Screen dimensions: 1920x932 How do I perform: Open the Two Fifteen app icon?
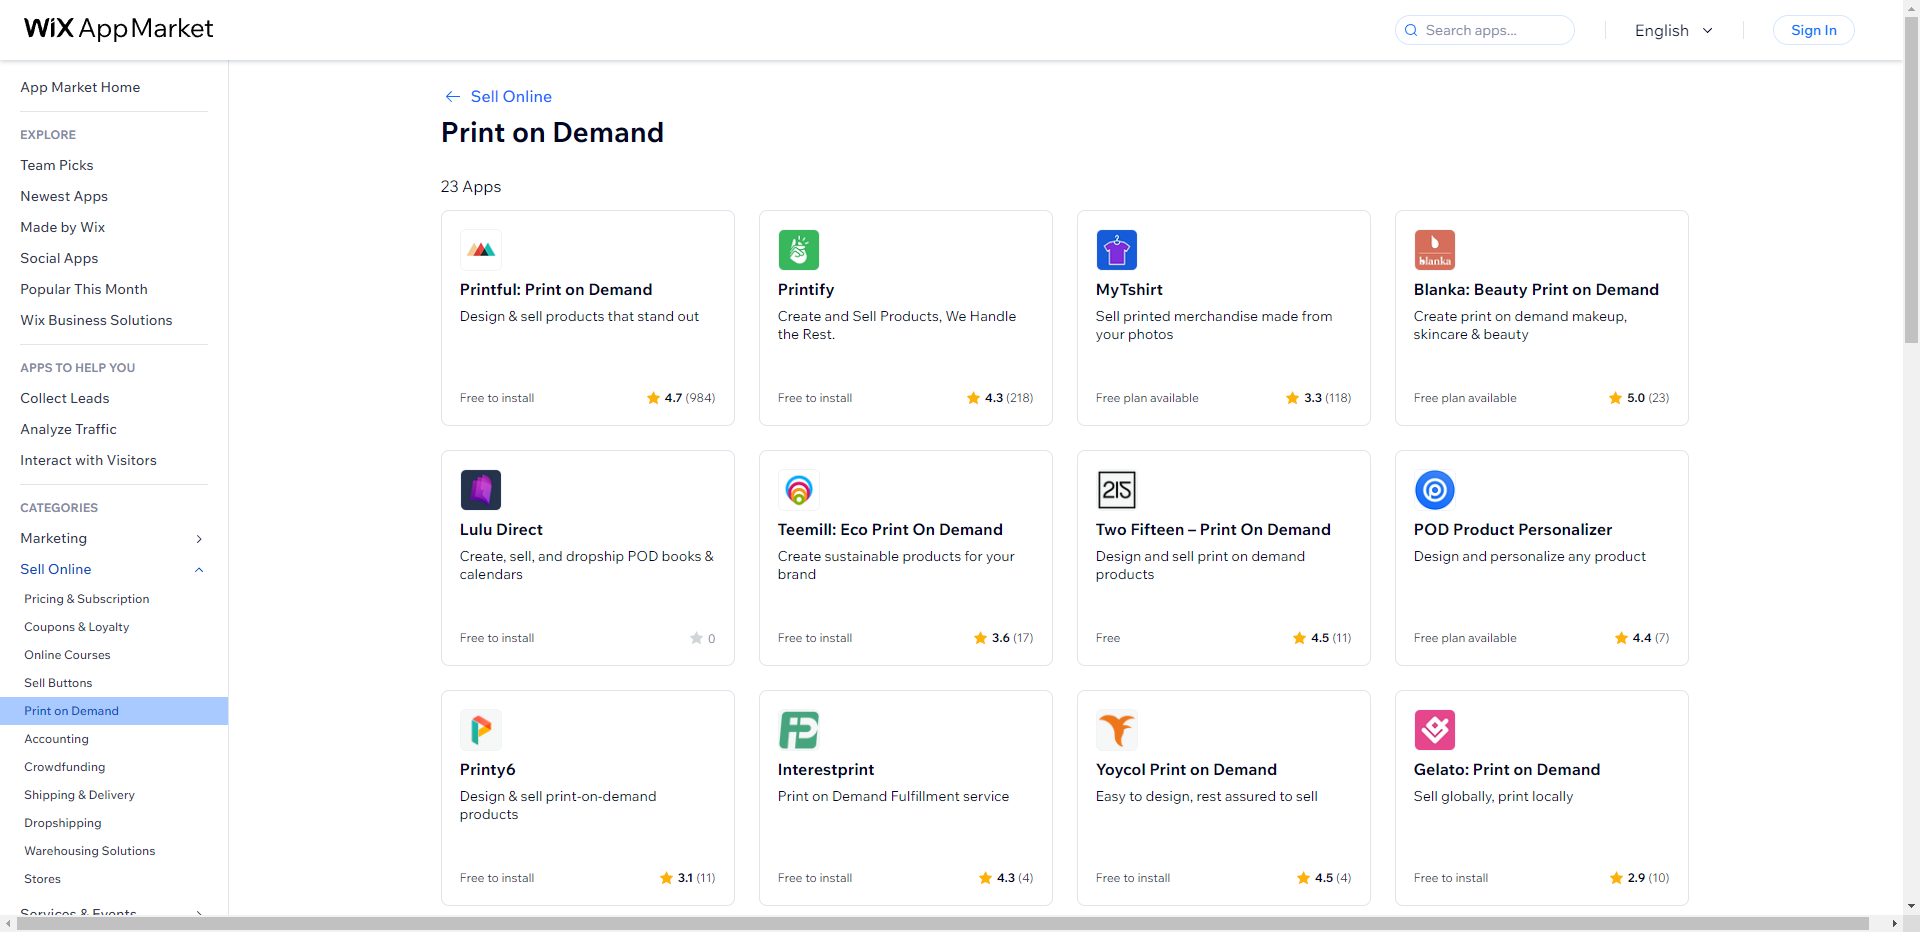(1116, 490)
